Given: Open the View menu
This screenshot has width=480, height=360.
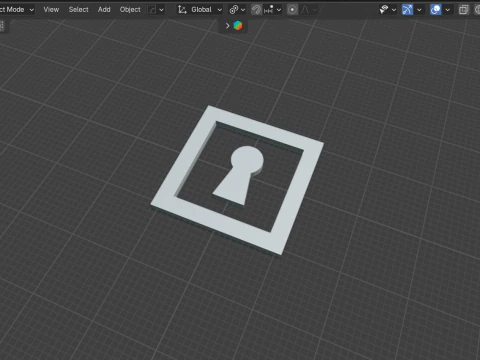Looking at the screenshot, I should (x=51, y=10).
